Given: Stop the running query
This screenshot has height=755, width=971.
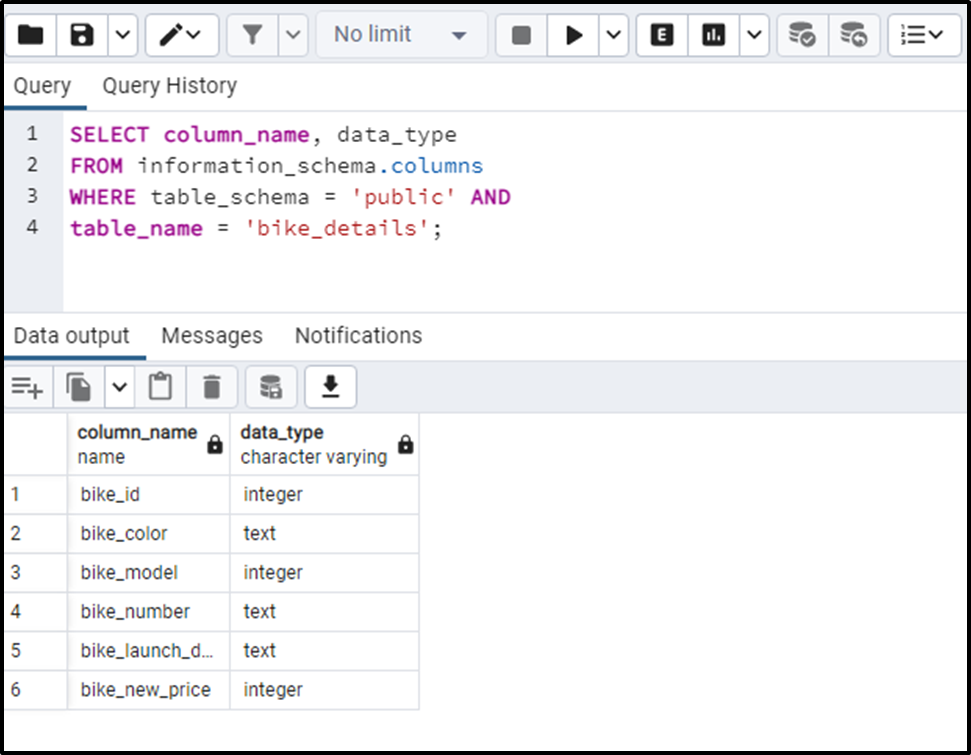Looking at the screenshot, I should pos(520,34).
